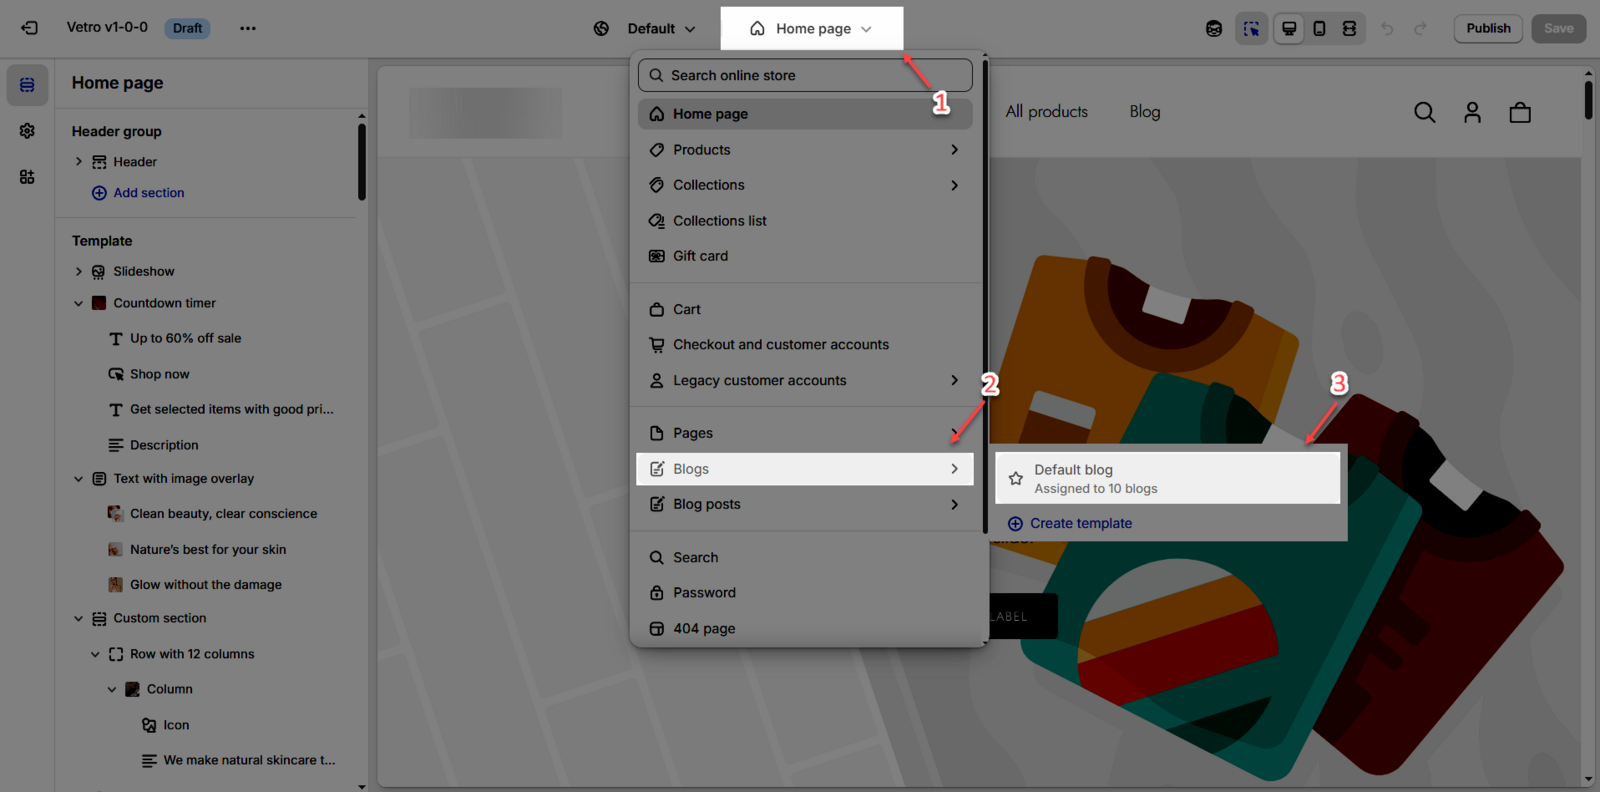1600x792 pixels.
Task: Click the exit editor icon
Action: pyautogui.click(x=29, y=28)
